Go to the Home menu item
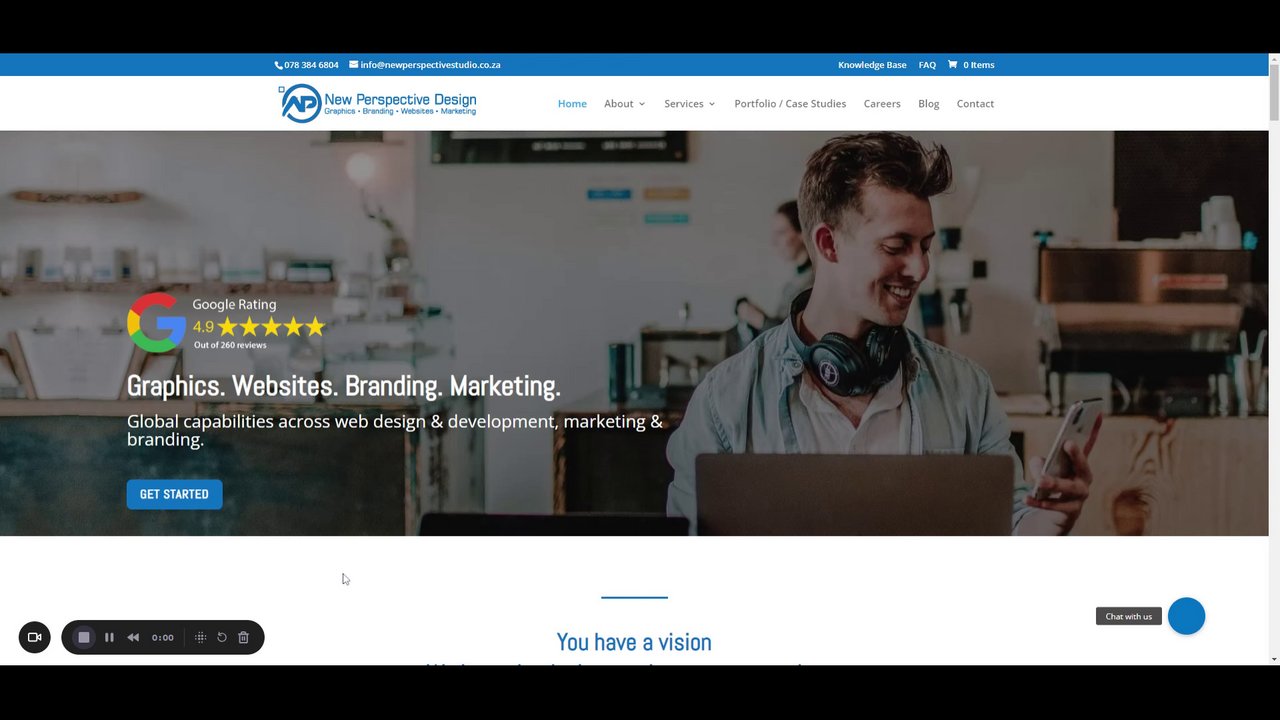The width and height of the screenshot is (1280, 720). tap(572, 103)
